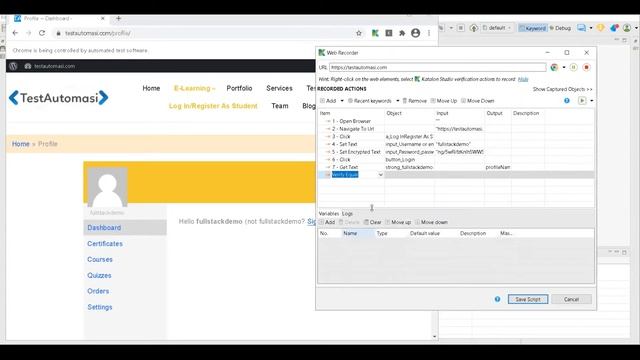The image size is (640, 360).
Task: Clear all variables
Action: [x=373, y=222]
